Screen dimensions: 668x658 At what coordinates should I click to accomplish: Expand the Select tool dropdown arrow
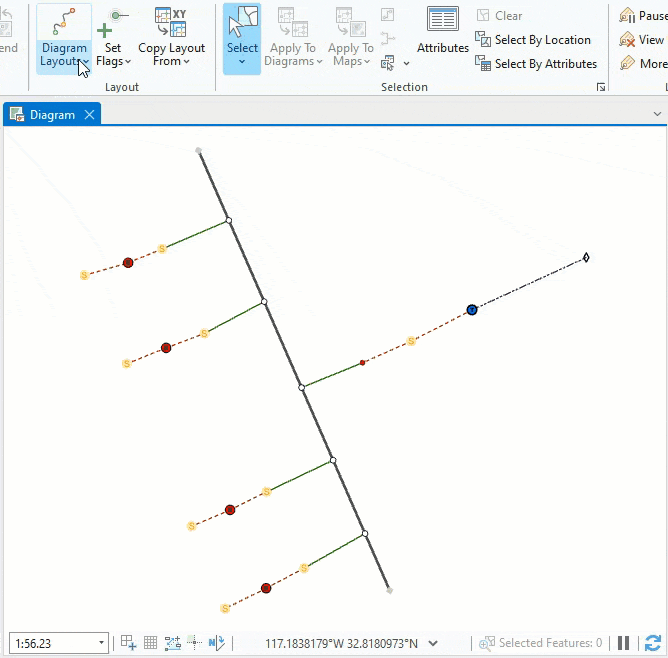[x=242, y=62]
